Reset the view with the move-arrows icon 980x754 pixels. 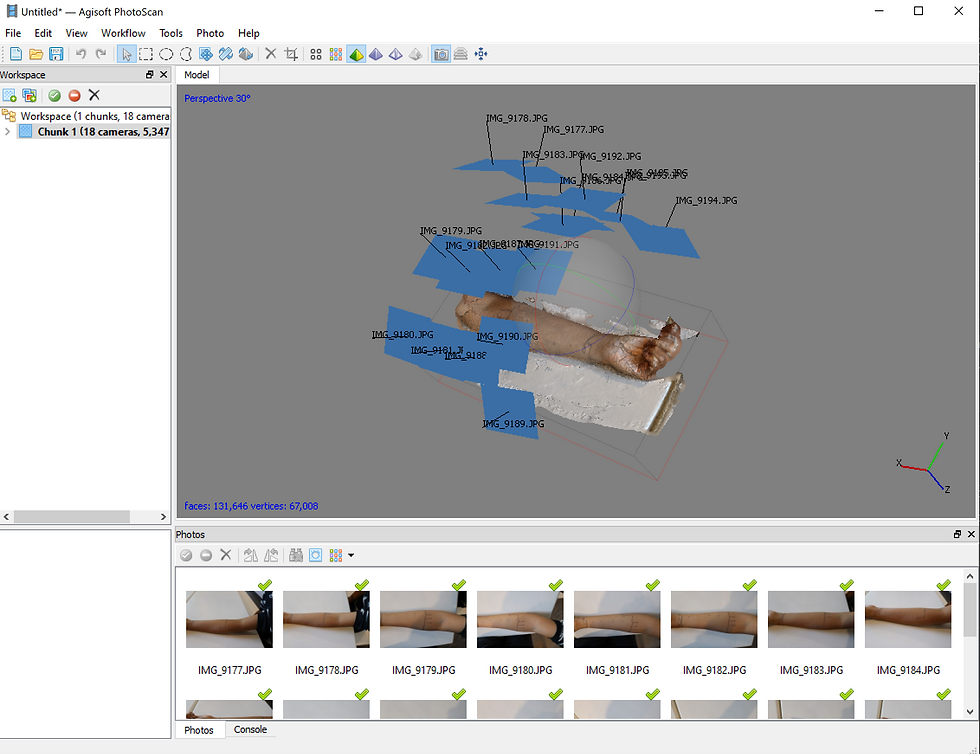[481, 54]
